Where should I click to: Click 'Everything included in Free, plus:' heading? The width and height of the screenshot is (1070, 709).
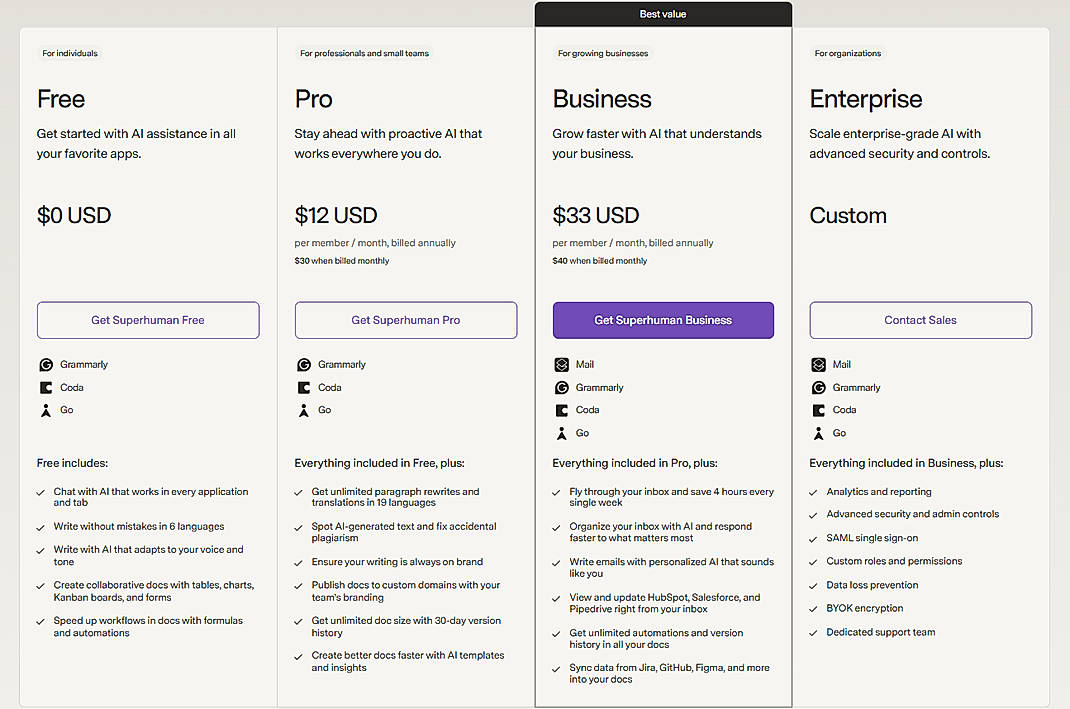pos(379,463)
